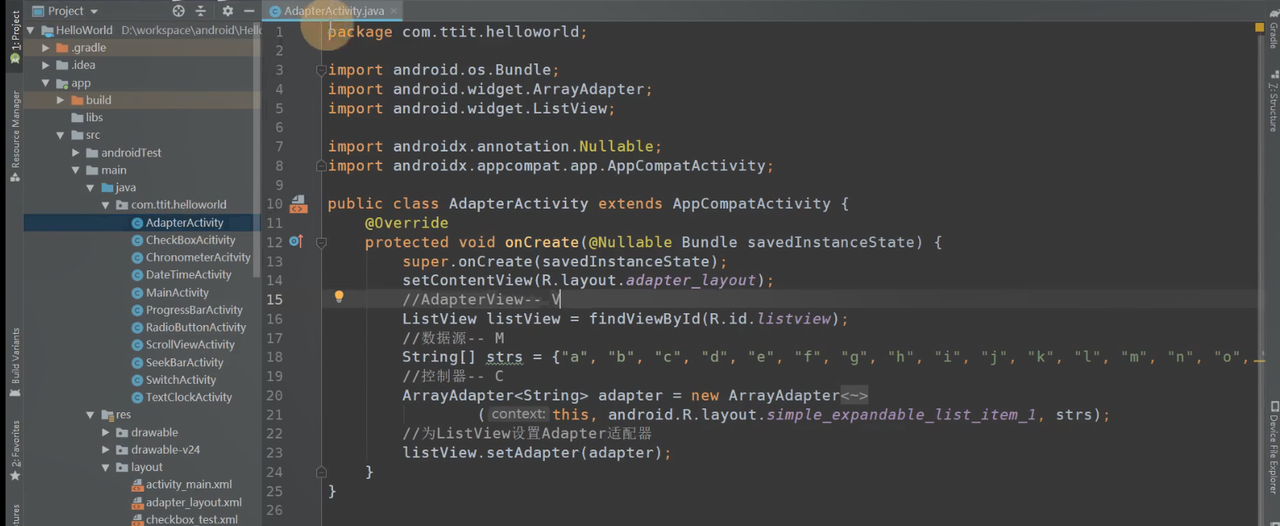Collapse the com.ttit.helloworld package
1280x526 pixels.
106,205
